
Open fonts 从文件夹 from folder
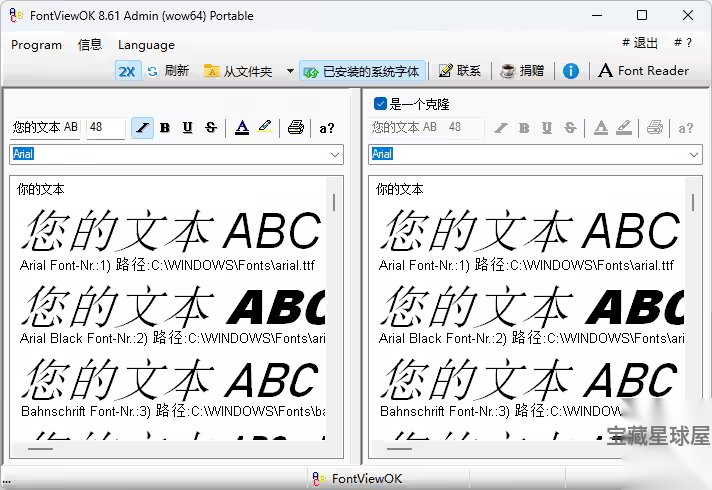coord(238,71)
